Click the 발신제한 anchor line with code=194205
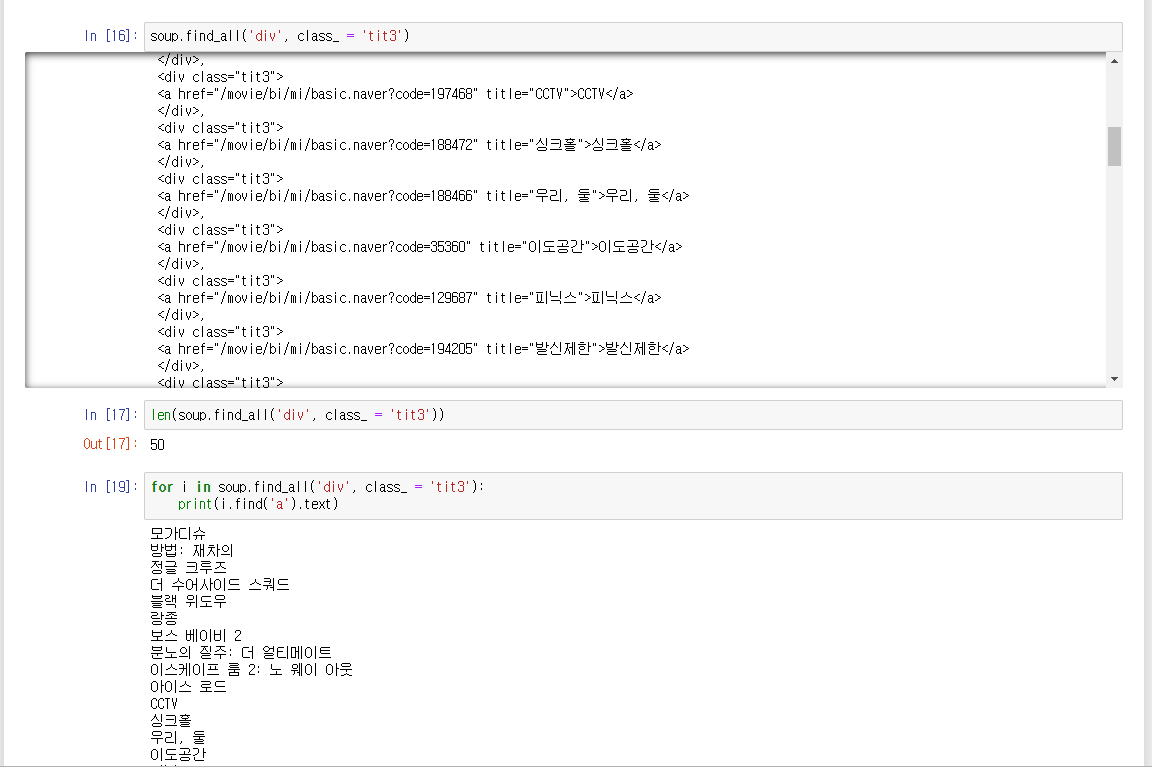Viewport: 1152px width, 776px height. click(423, 348)
